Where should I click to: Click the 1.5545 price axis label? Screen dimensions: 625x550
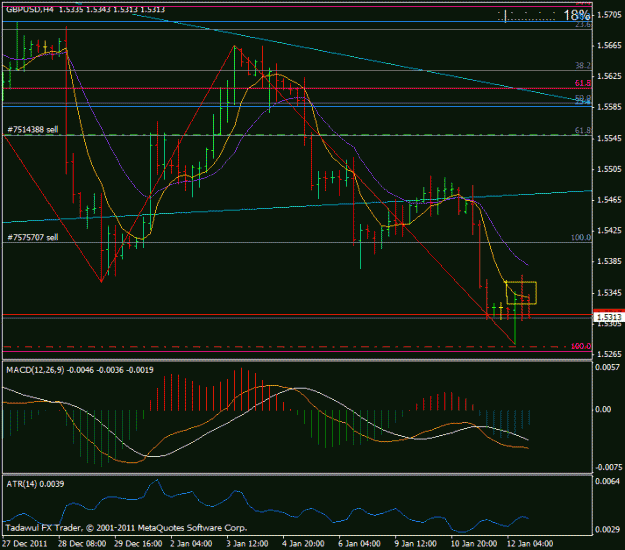(609, 138)
